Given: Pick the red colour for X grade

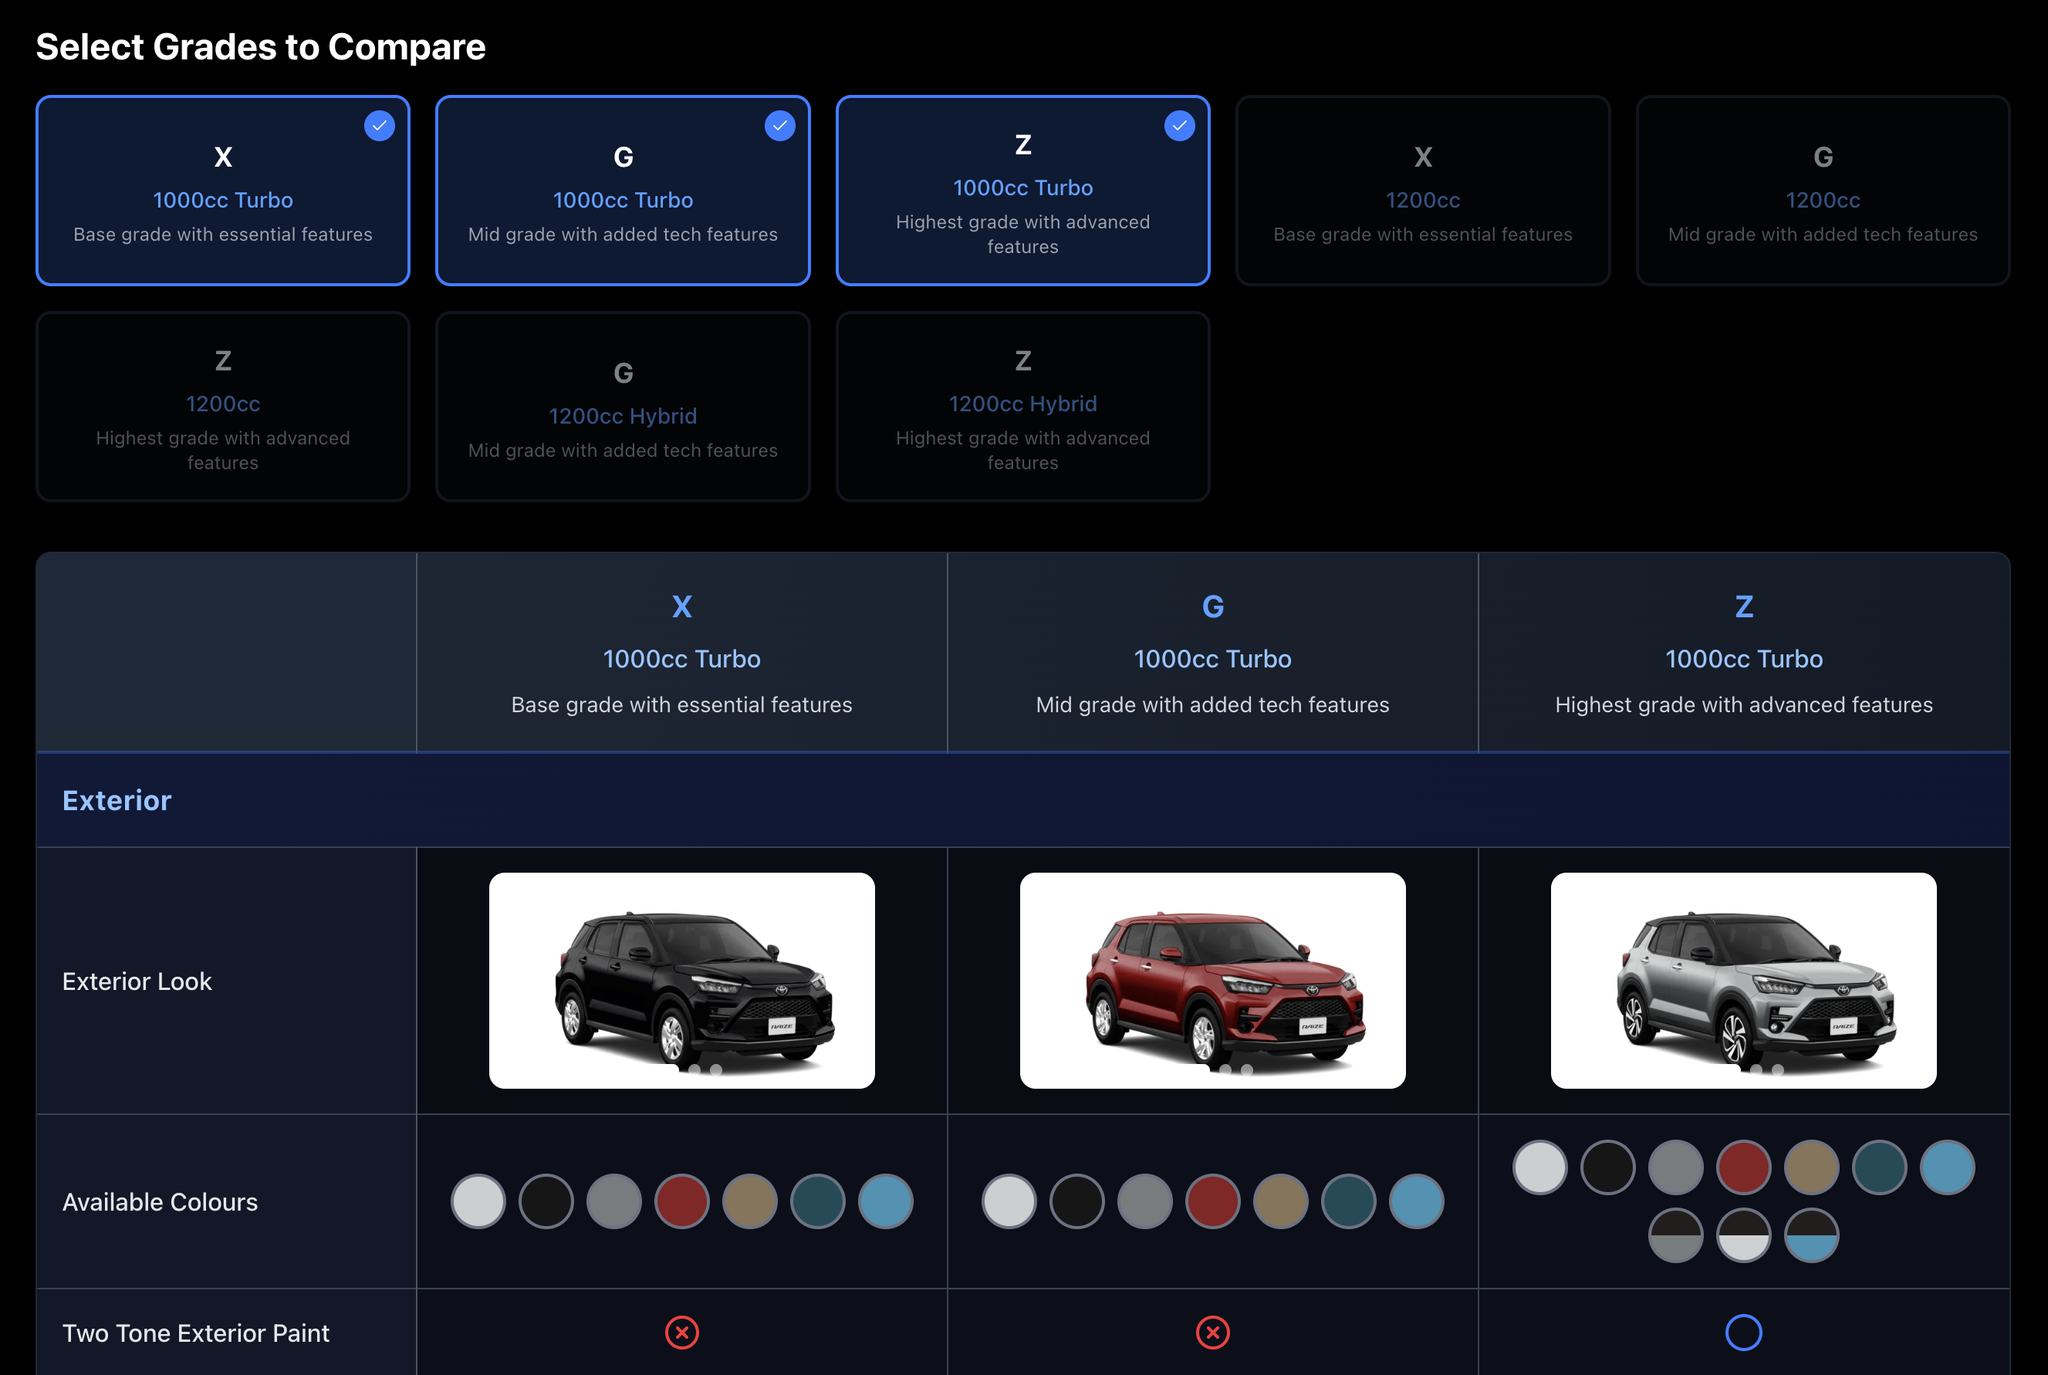Looking at the screenshot, I should pyautogui.click(x=682, y=1201).
